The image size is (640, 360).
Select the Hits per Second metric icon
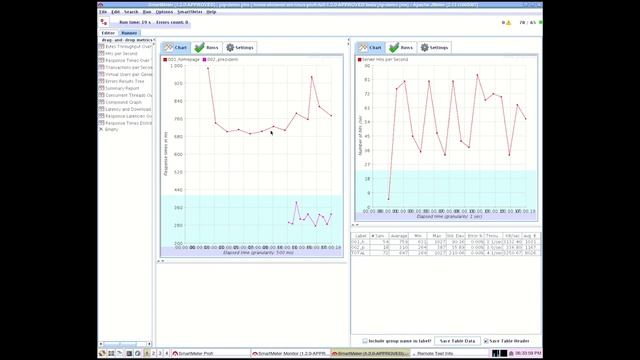[101, 53]
